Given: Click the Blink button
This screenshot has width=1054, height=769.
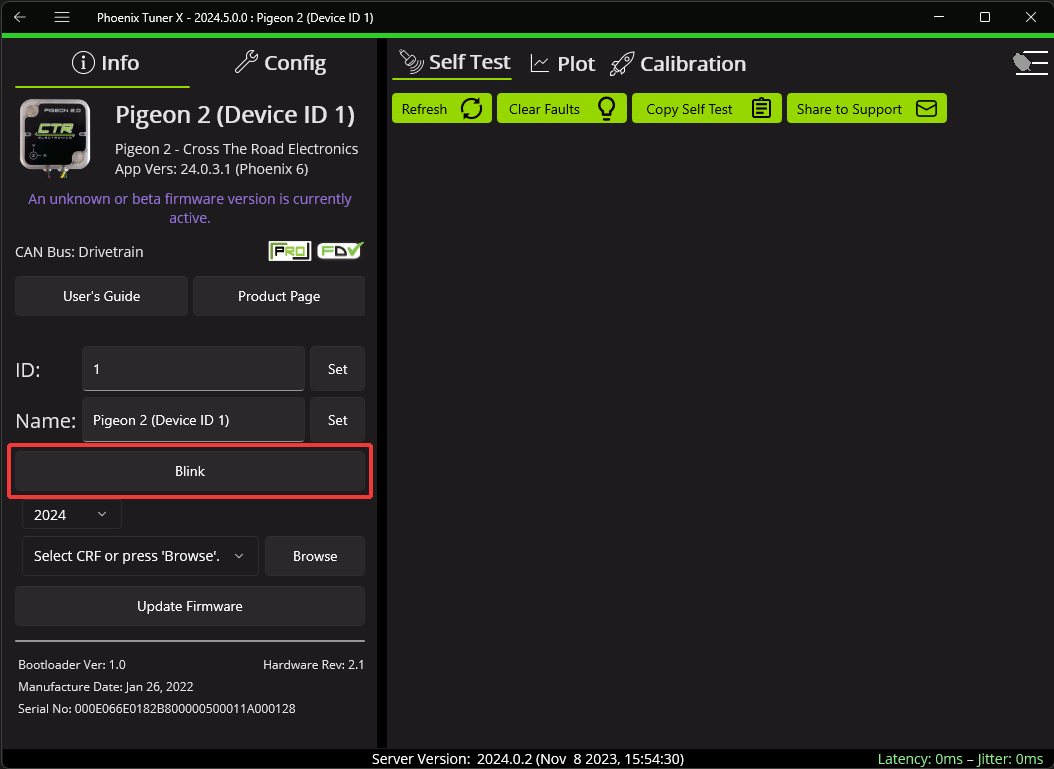Looking at the screenshot, I should (x=190, y=471).
